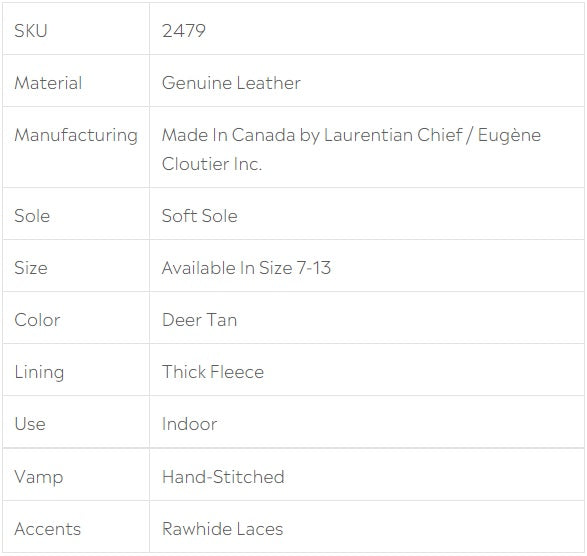This screenshot has width=587, height=556.
Task: Click the Manufacturing label
Action: click(76, 136)
